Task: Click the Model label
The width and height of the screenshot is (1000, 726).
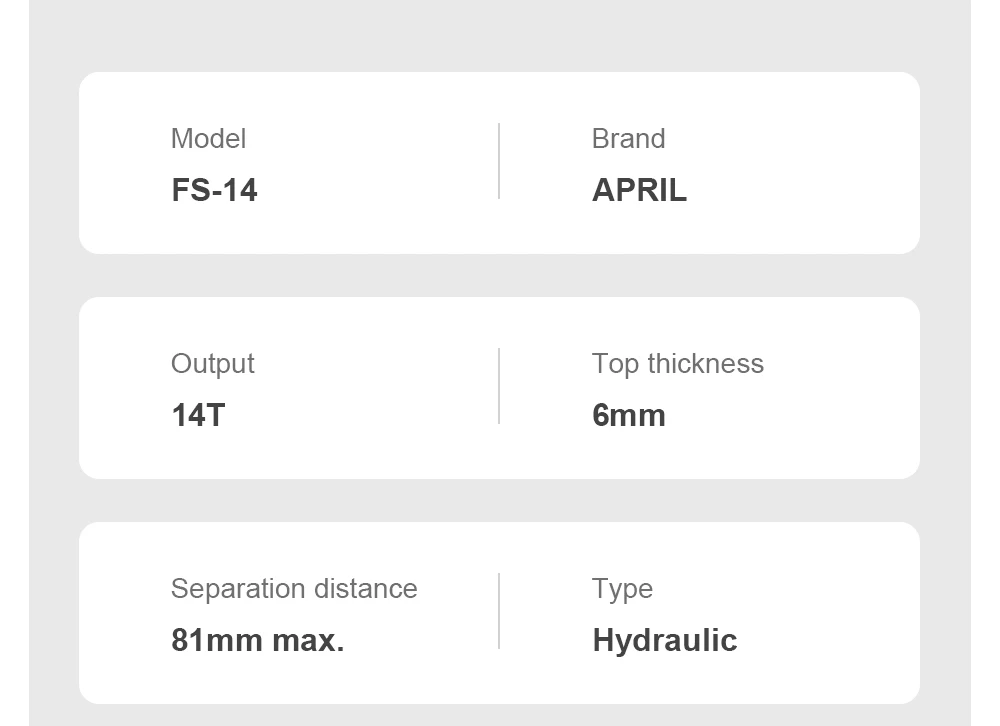Action: 208,138
